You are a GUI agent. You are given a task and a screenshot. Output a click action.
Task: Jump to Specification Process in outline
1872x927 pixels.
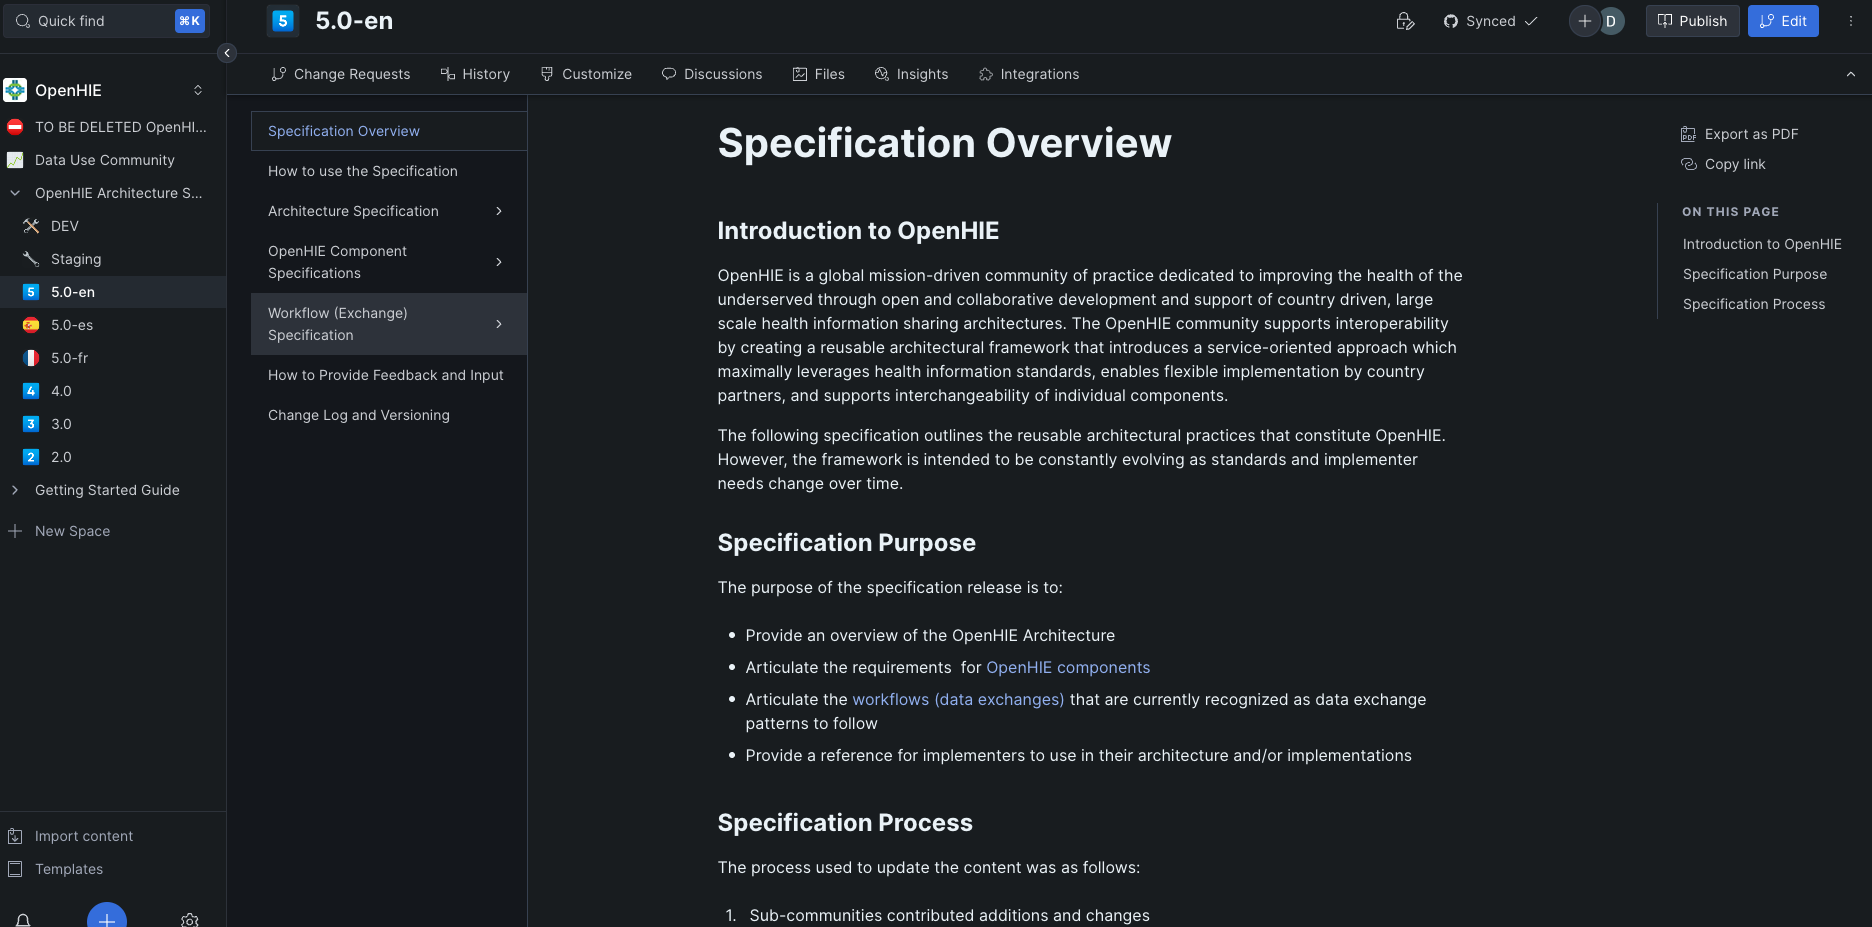(x=1754, y=304)
